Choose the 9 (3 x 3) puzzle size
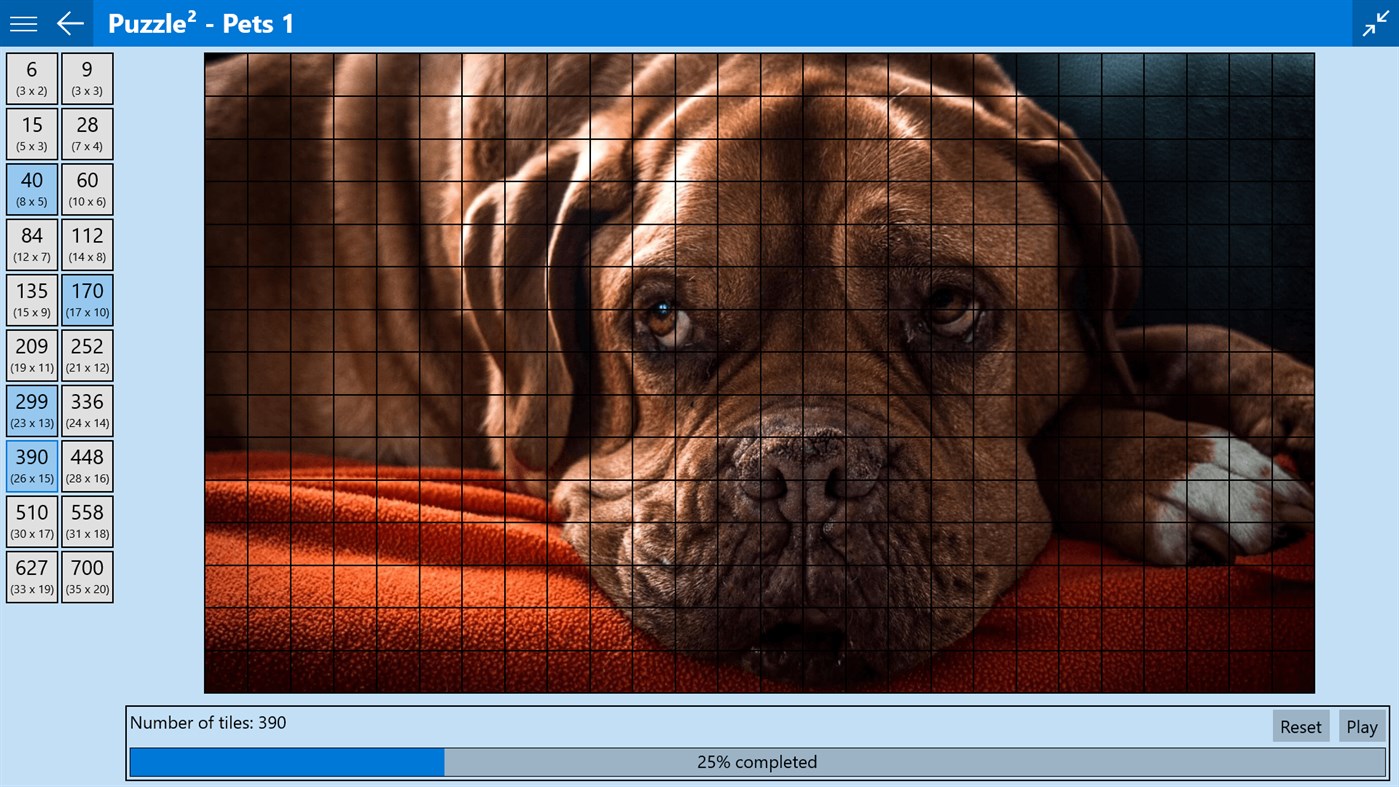 point(87,77)
